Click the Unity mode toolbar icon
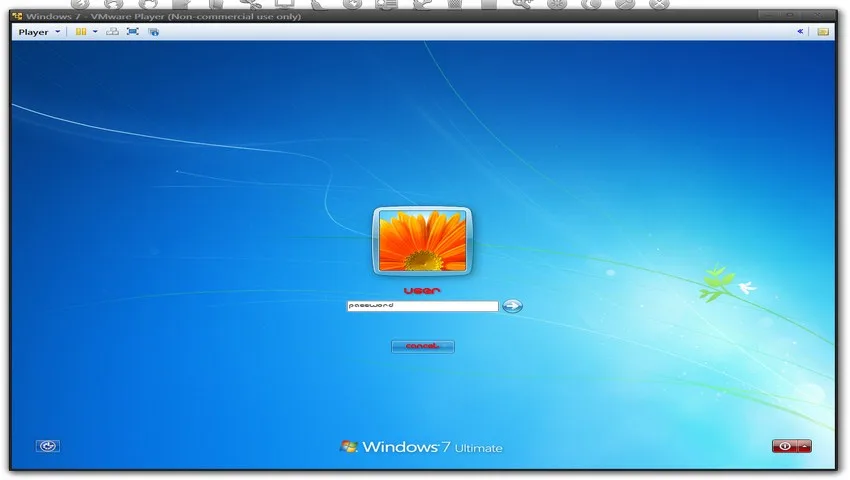Viewport: 850px width, 480px height. coord(154,32)
